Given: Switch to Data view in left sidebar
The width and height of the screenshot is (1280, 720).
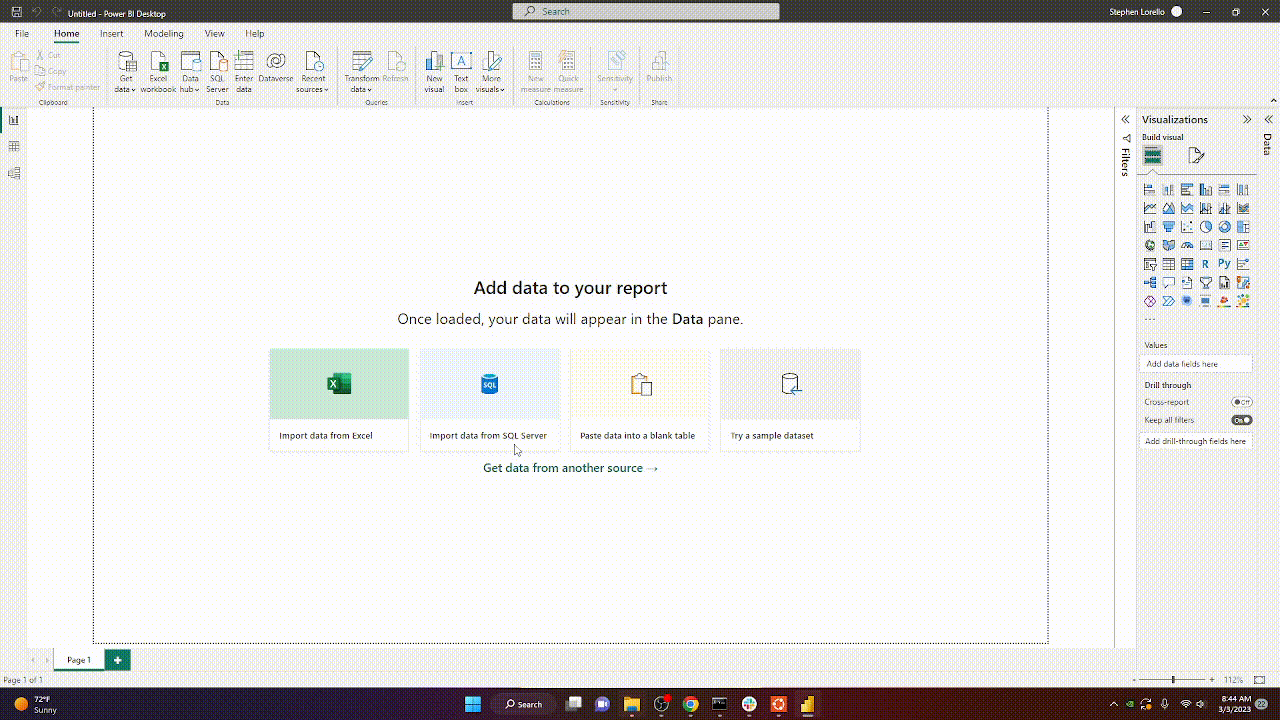Looking at the screenshot, I should click(x=14, y=146).
